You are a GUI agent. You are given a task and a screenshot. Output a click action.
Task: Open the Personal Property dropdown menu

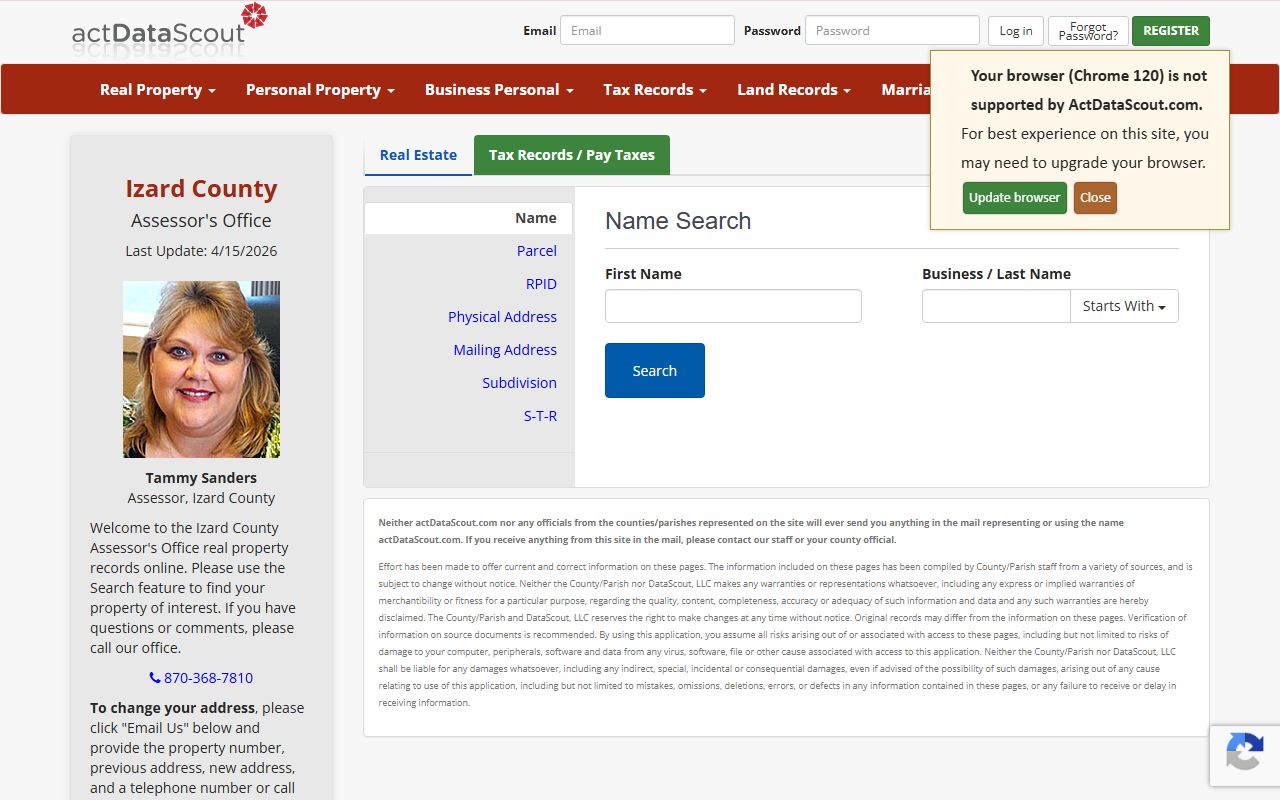pyautogui.click(x=320, y=89)
